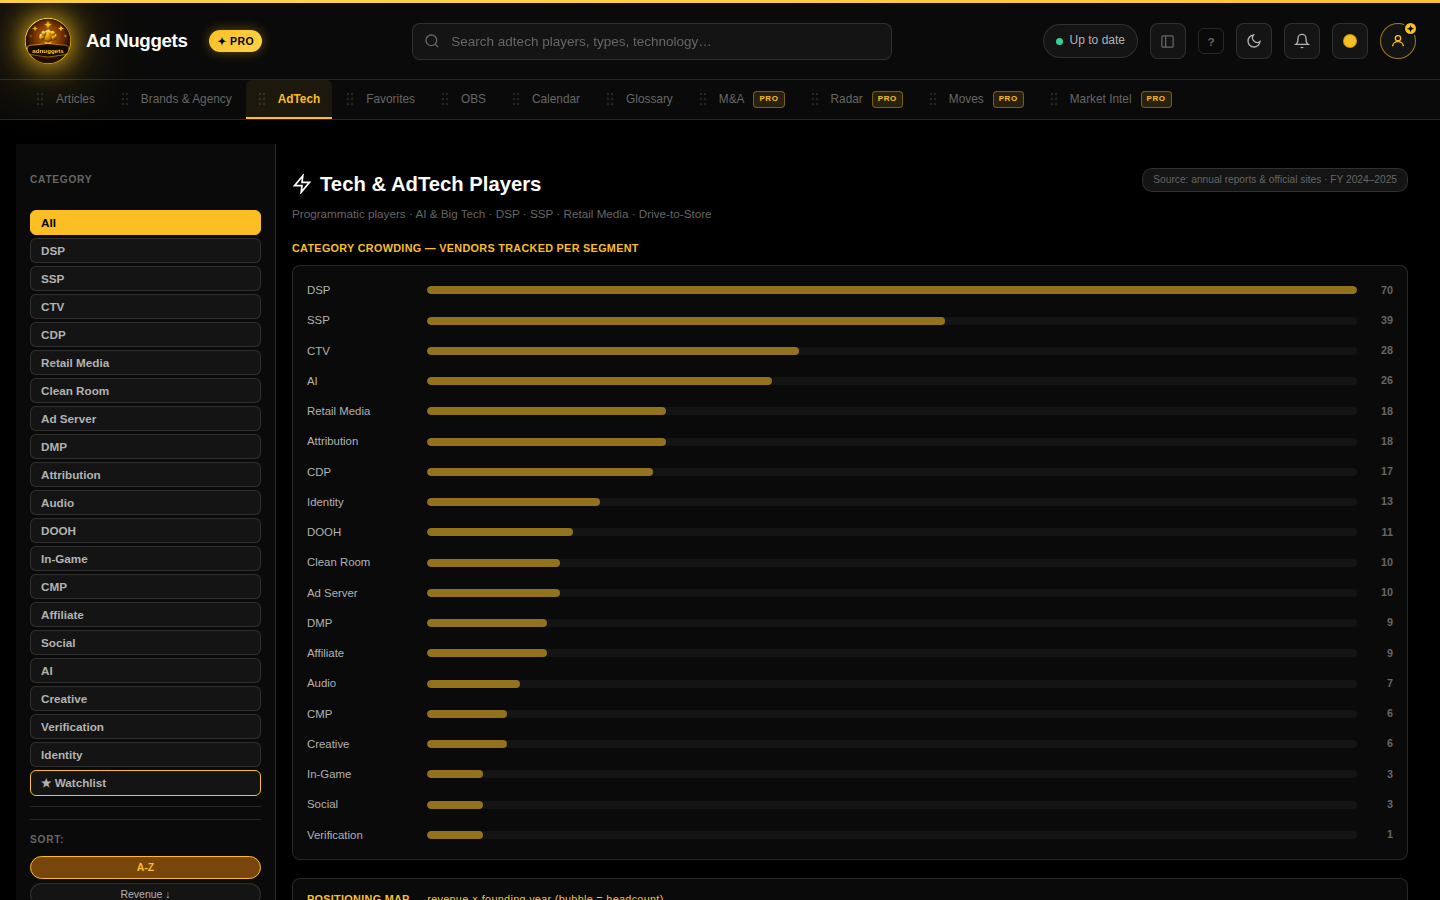Switch dark mode moon icon
The width and height of the screenshot is (1440, 900).
1254,41
